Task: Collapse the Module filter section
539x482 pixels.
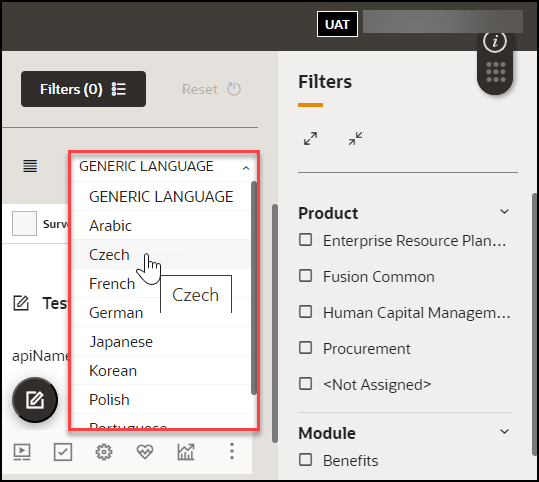Action: (x=504, y=431)
